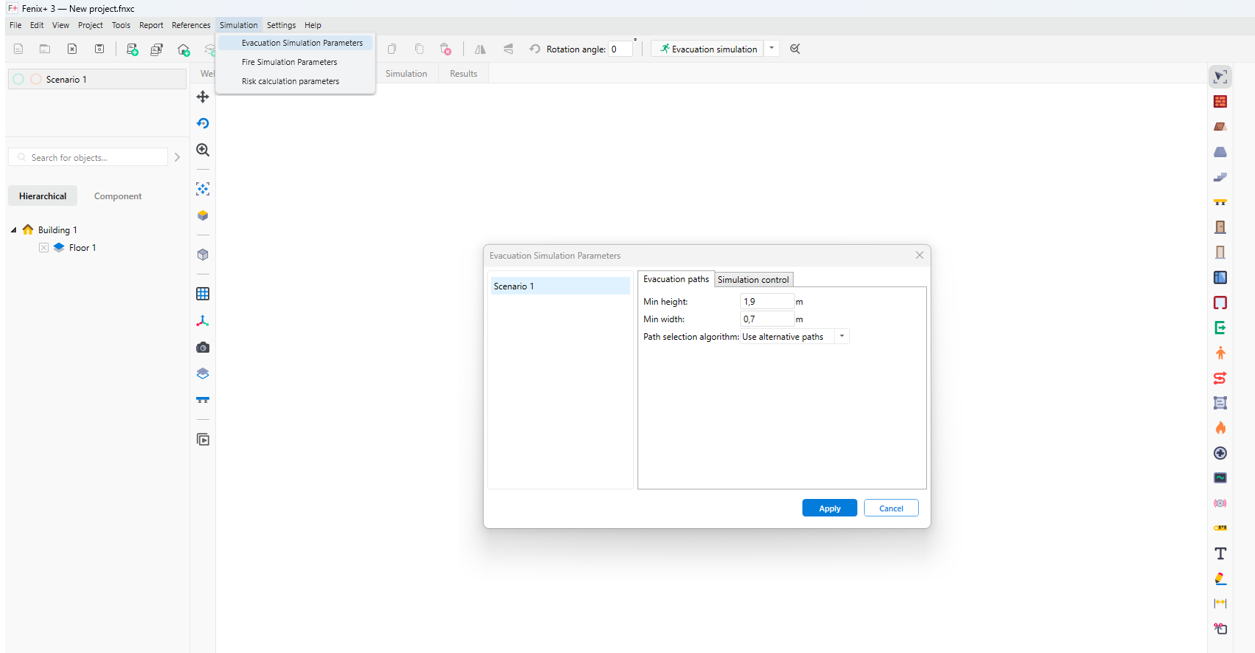The height and width of the screenshot is (653, 1255).
Task: Select the person placement tool
Action: pos(1220,353)
